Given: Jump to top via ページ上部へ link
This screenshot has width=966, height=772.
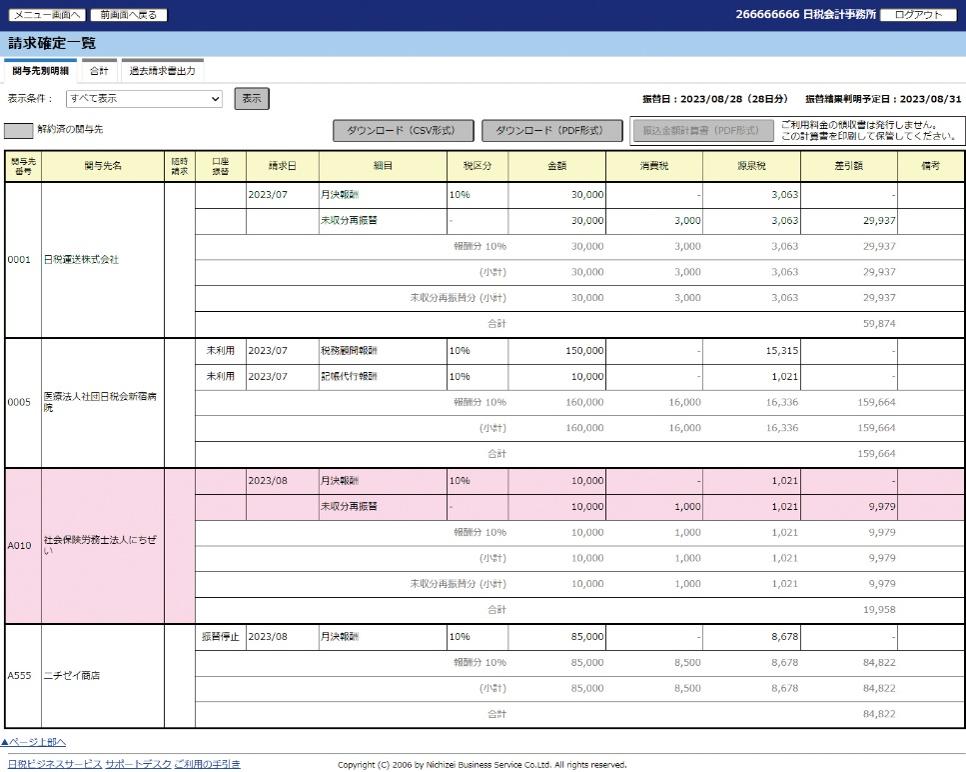Looking at the screenshot, I should [x=34, y=741].
